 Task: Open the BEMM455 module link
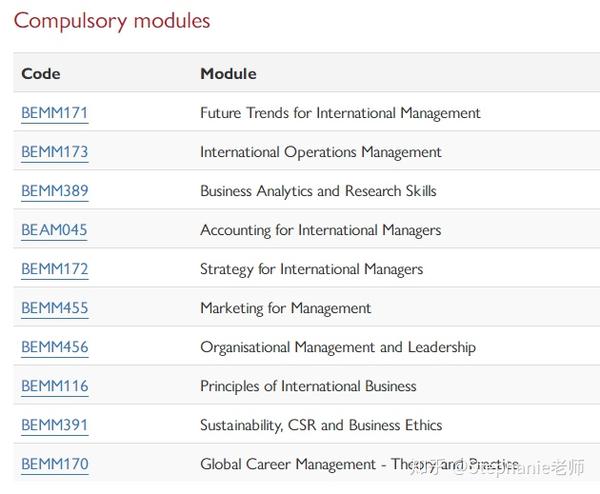(55, 308)
